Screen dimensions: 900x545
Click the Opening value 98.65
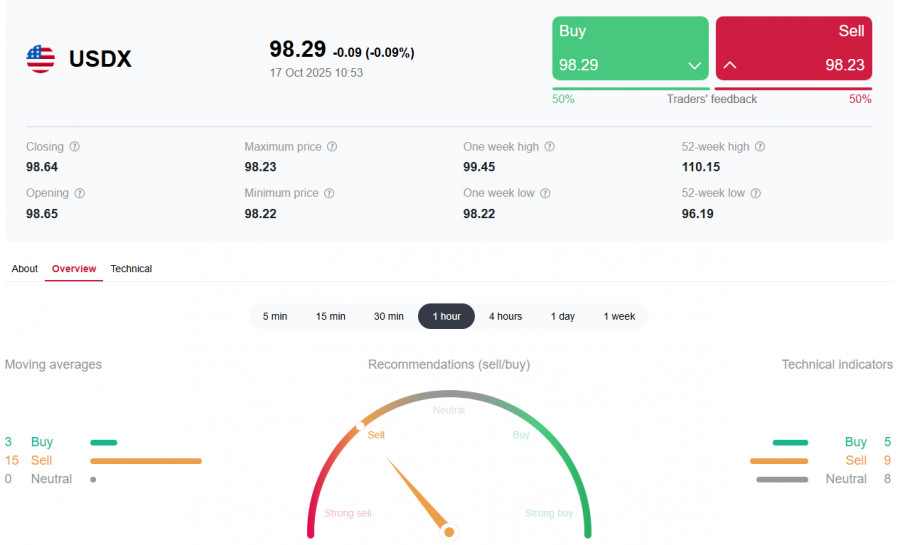pos(42,214)
